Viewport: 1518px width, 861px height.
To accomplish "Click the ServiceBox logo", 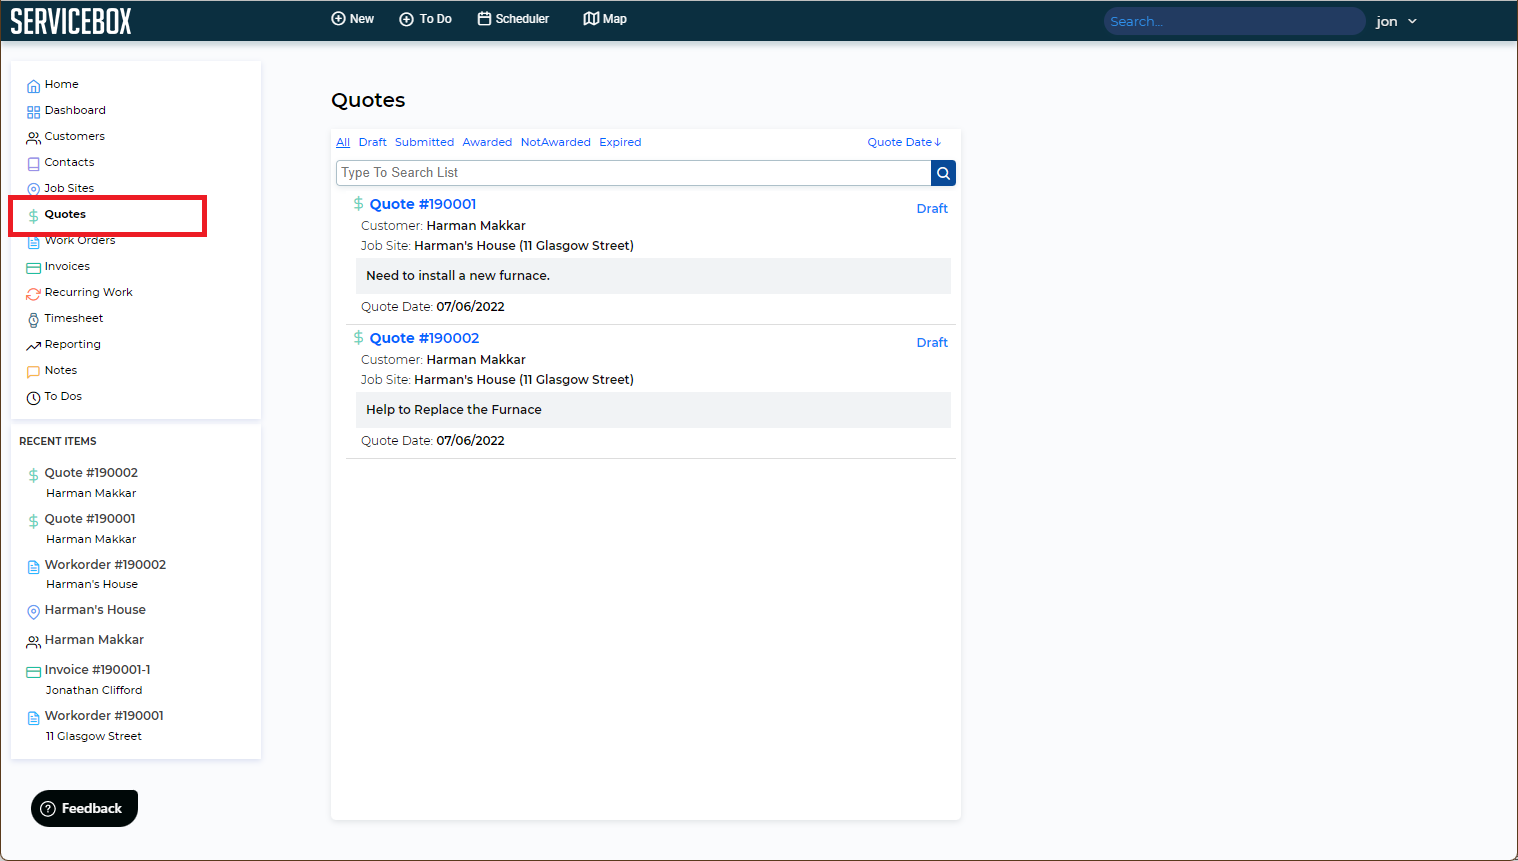I will (71, 21).
